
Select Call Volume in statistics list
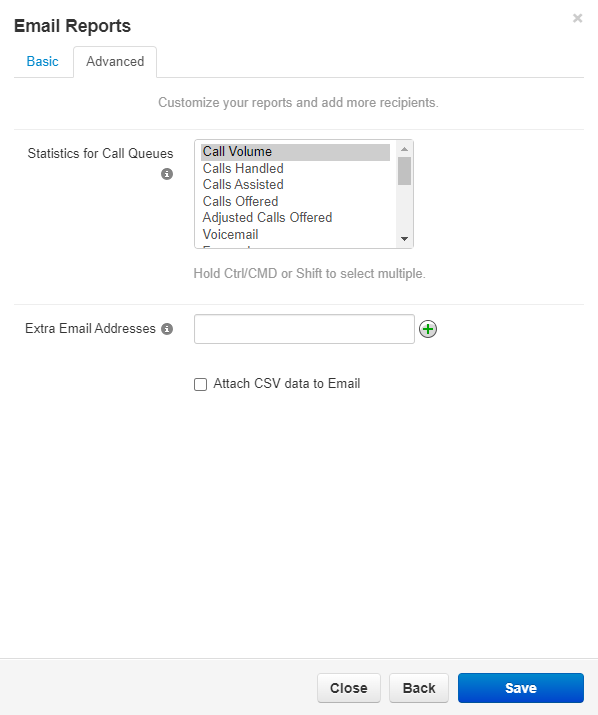pyautogui.click(x=295, y=152)
